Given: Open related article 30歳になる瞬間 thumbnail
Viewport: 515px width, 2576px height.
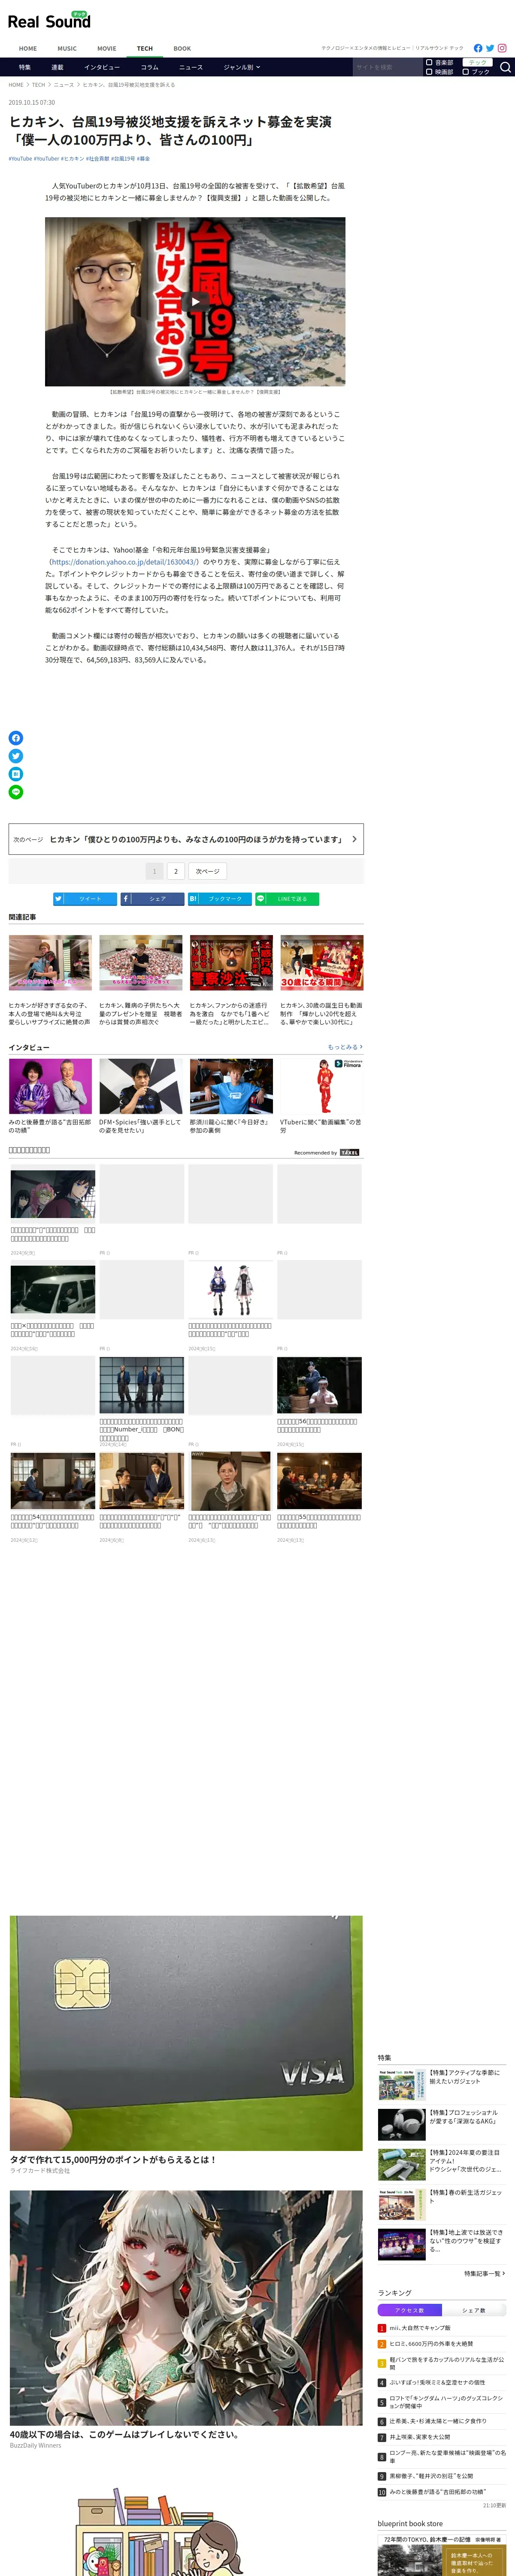Looking at the screenshot, I should [321, 963].
